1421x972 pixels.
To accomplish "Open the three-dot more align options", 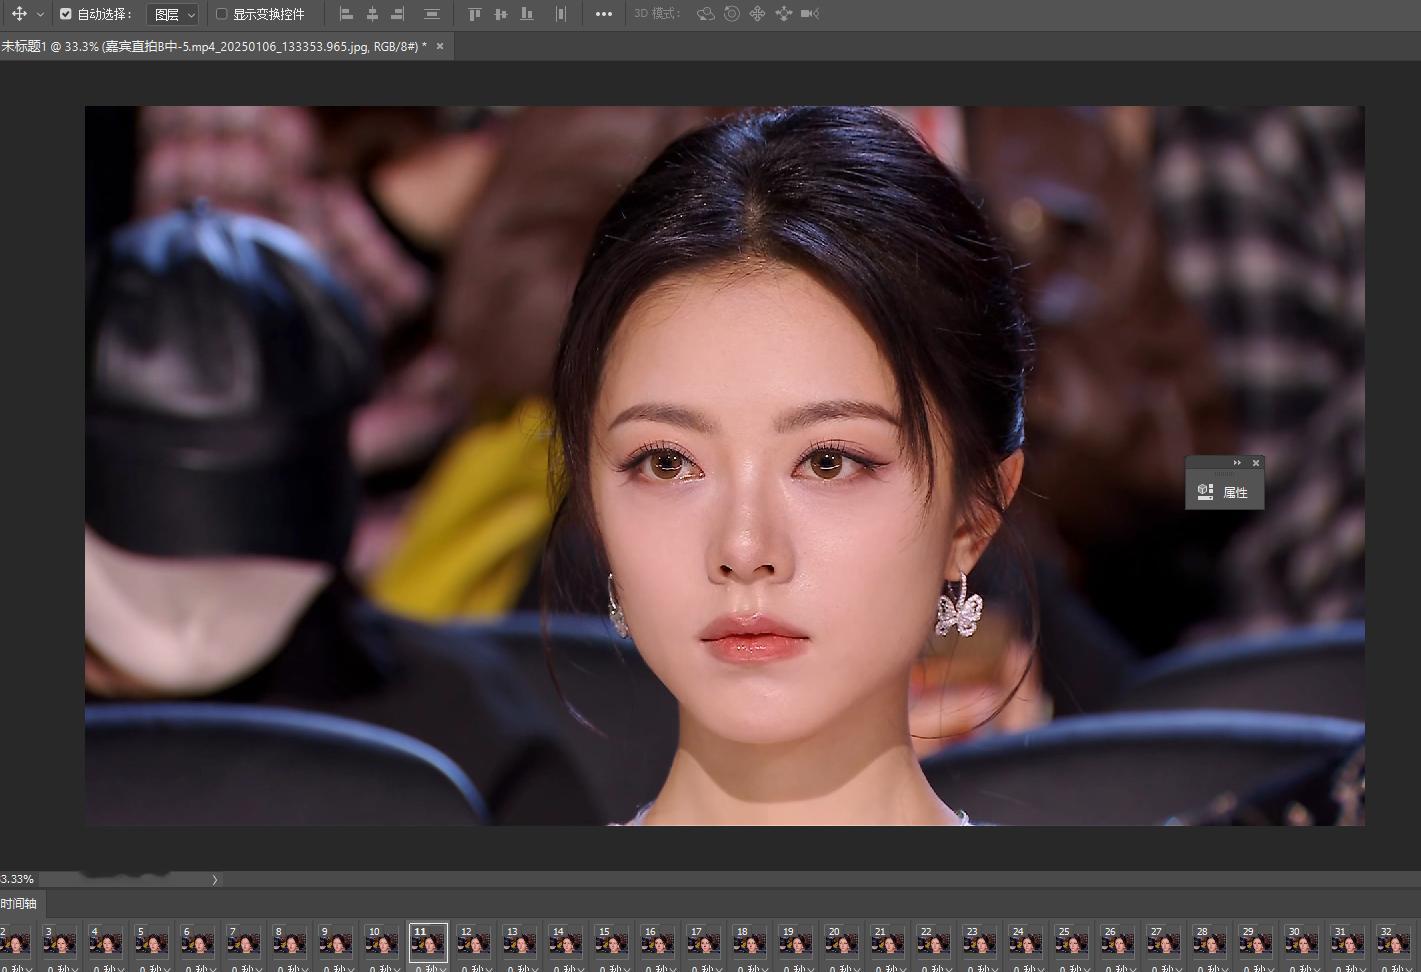I will click(603, 14).
